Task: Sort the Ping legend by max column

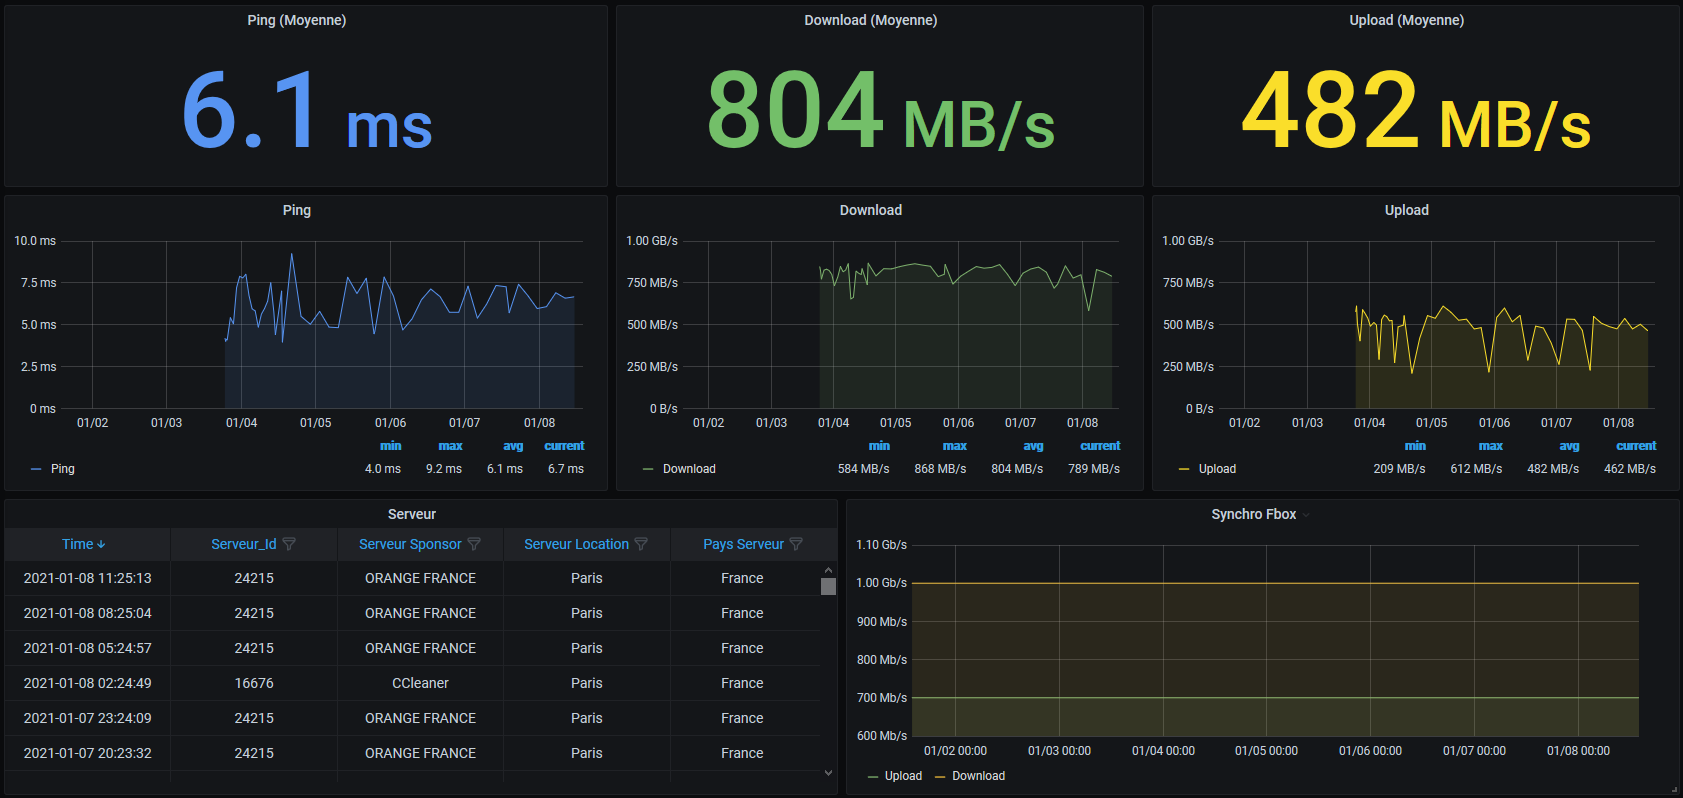Action: point(450,446)
